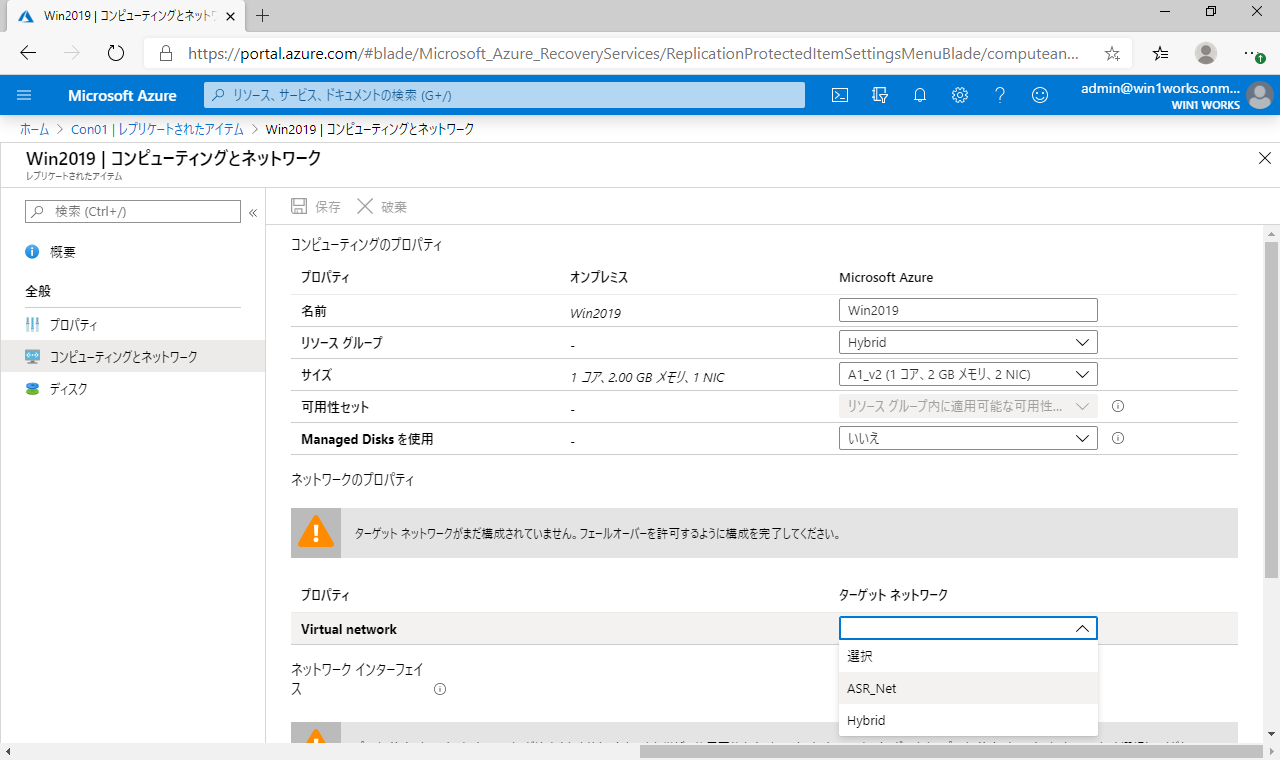Click the vertical scrollbar of the blade

[x=1271, y=410]
